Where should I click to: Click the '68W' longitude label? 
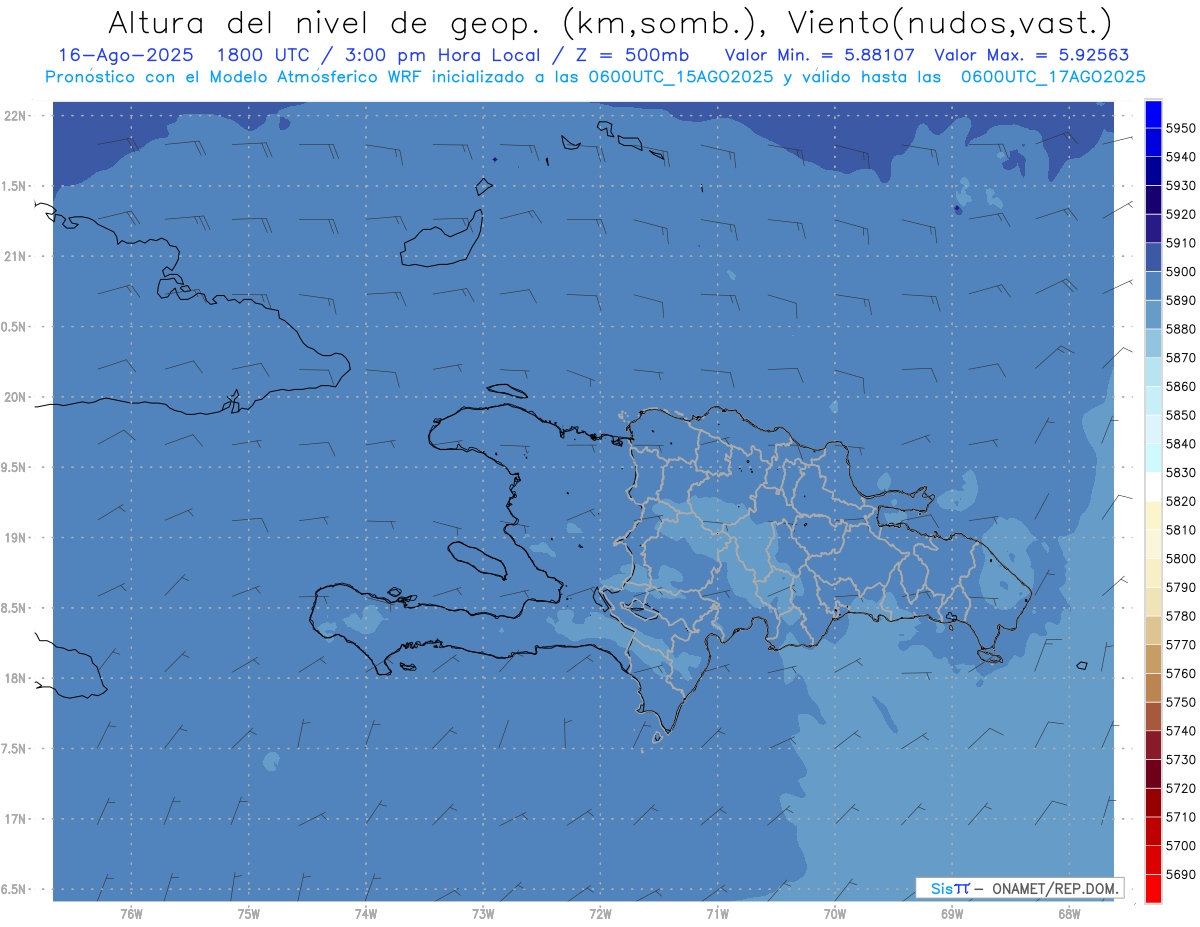pyautogui.click(x=1069, y=914)
